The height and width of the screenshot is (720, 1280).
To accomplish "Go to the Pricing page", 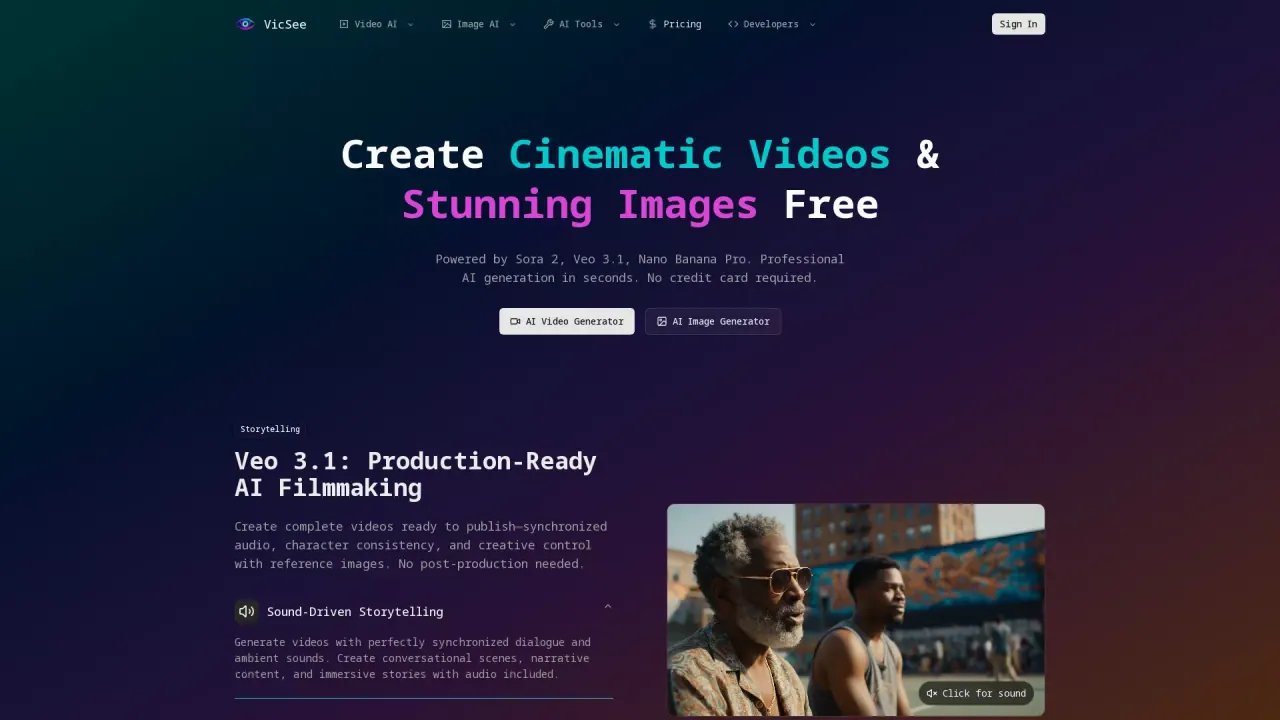I will [675, 24].
